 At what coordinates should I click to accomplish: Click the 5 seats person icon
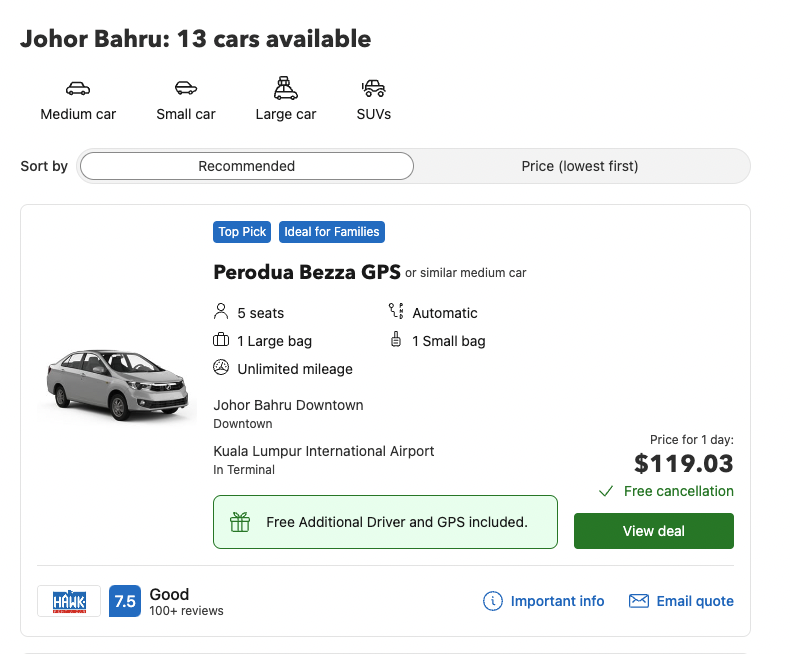click(x=222, y=312)
